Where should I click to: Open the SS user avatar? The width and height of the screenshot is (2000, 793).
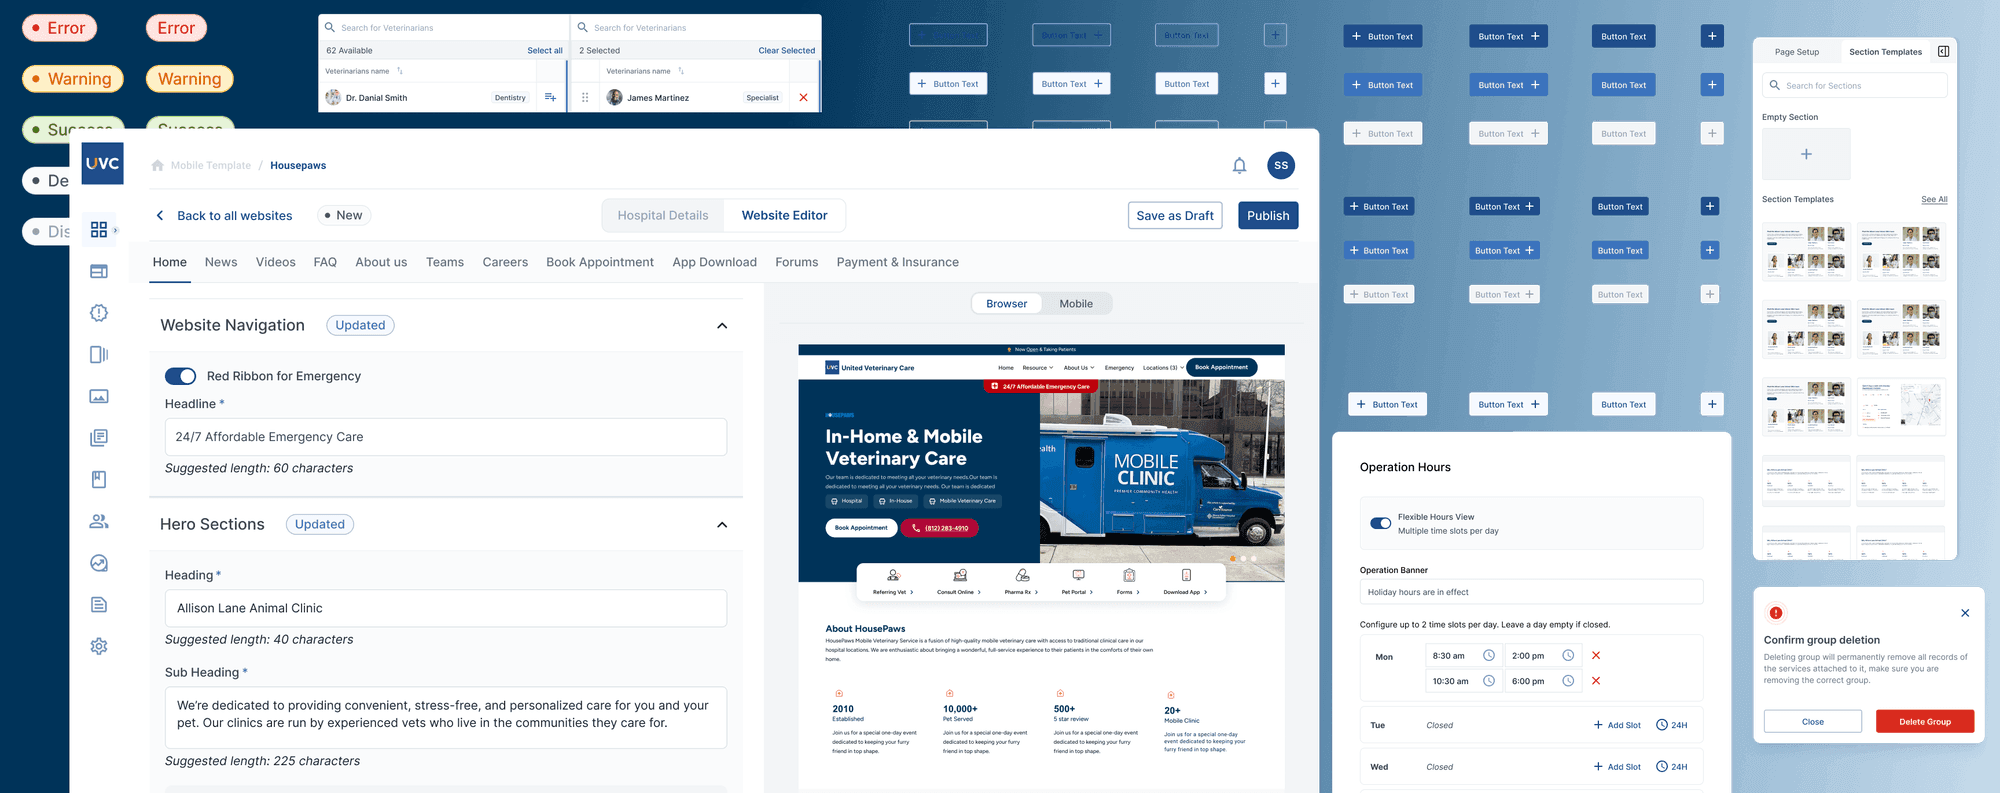1281,166
